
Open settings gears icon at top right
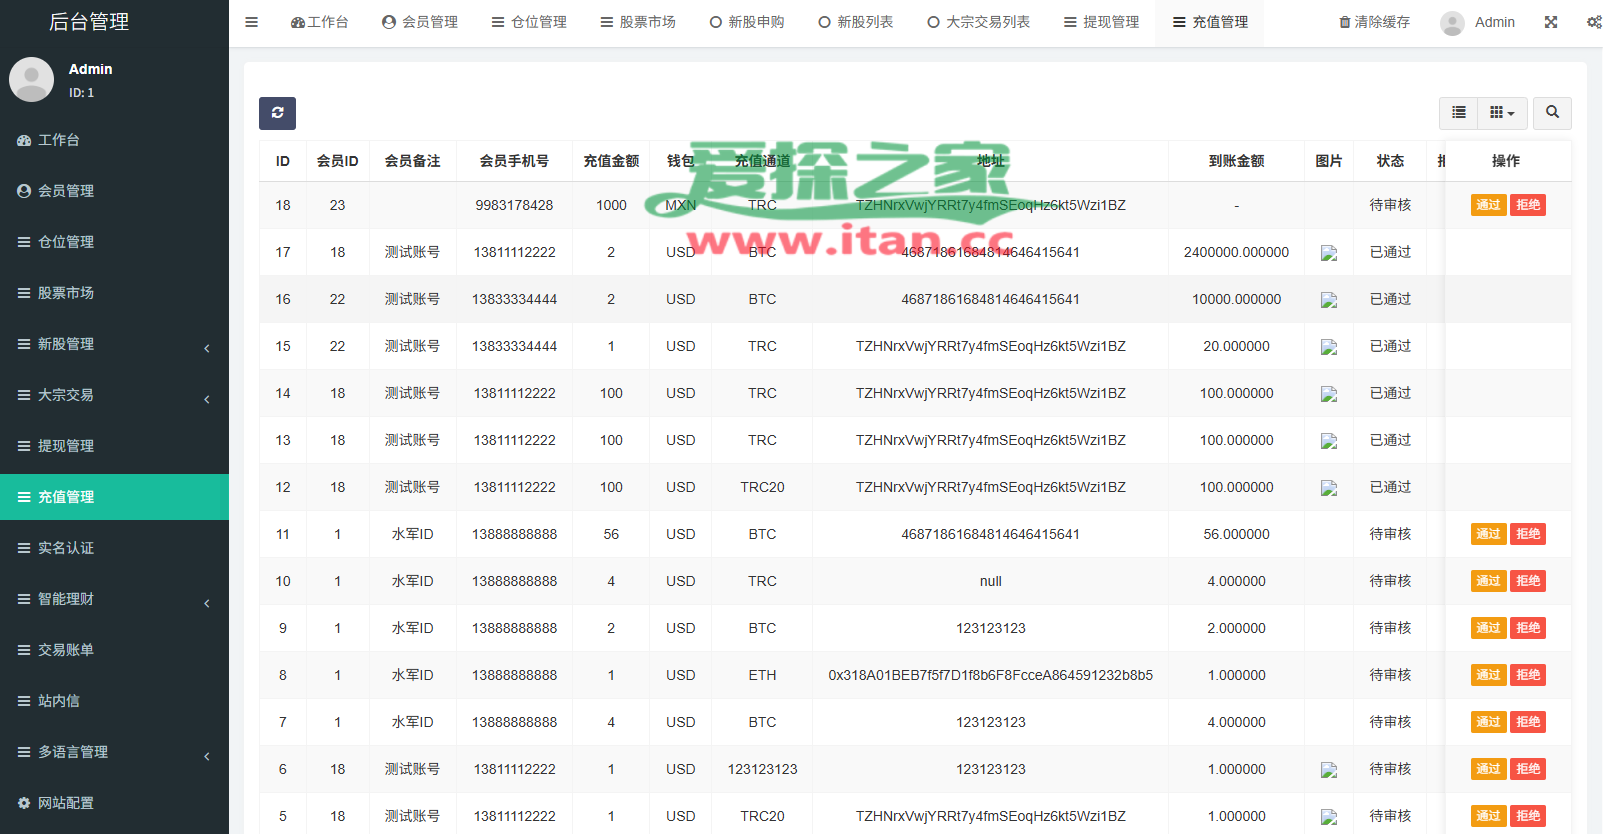(1593, 22)
